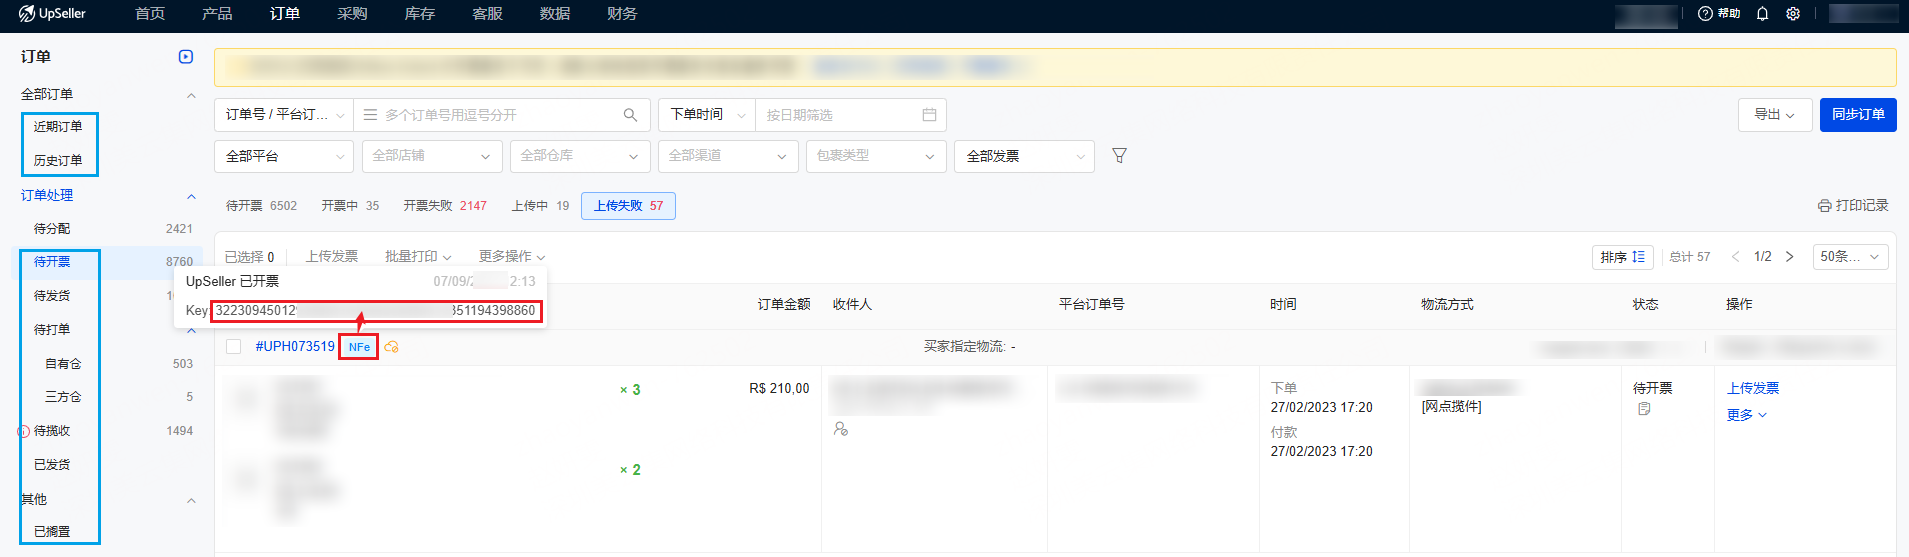Click the advanced filter funnel icon

click(1119, 156)
